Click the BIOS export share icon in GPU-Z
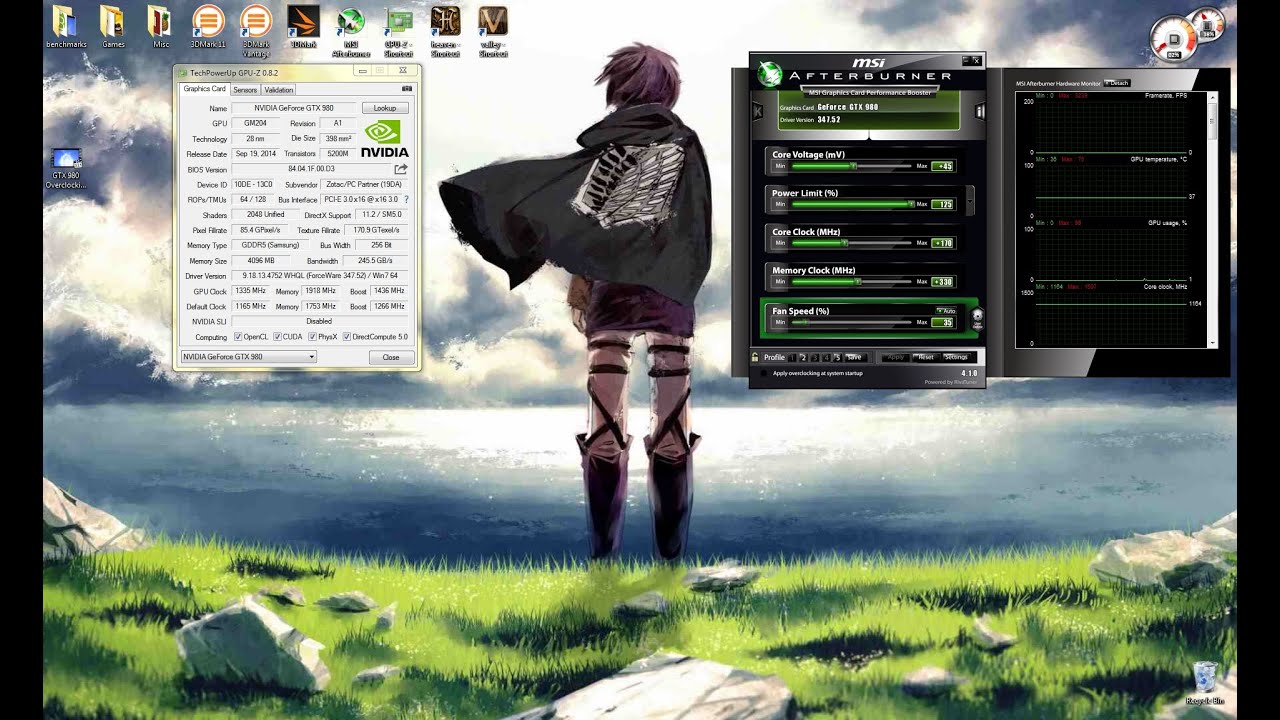 point(401,169)
